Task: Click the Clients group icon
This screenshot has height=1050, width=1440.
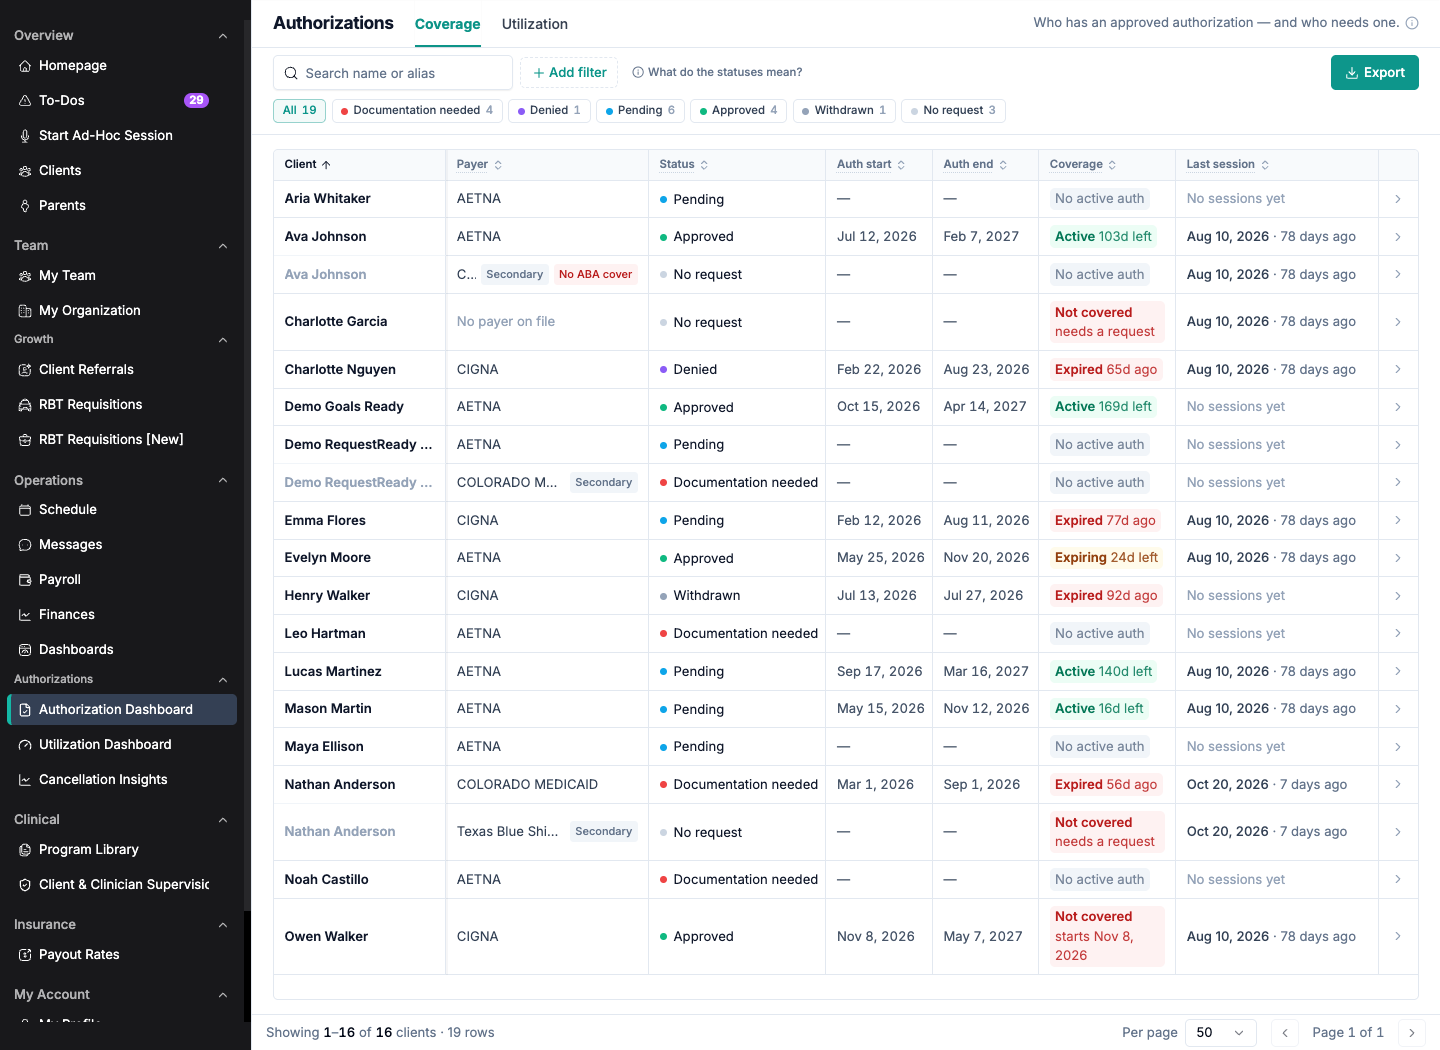Action: point(25,171)
